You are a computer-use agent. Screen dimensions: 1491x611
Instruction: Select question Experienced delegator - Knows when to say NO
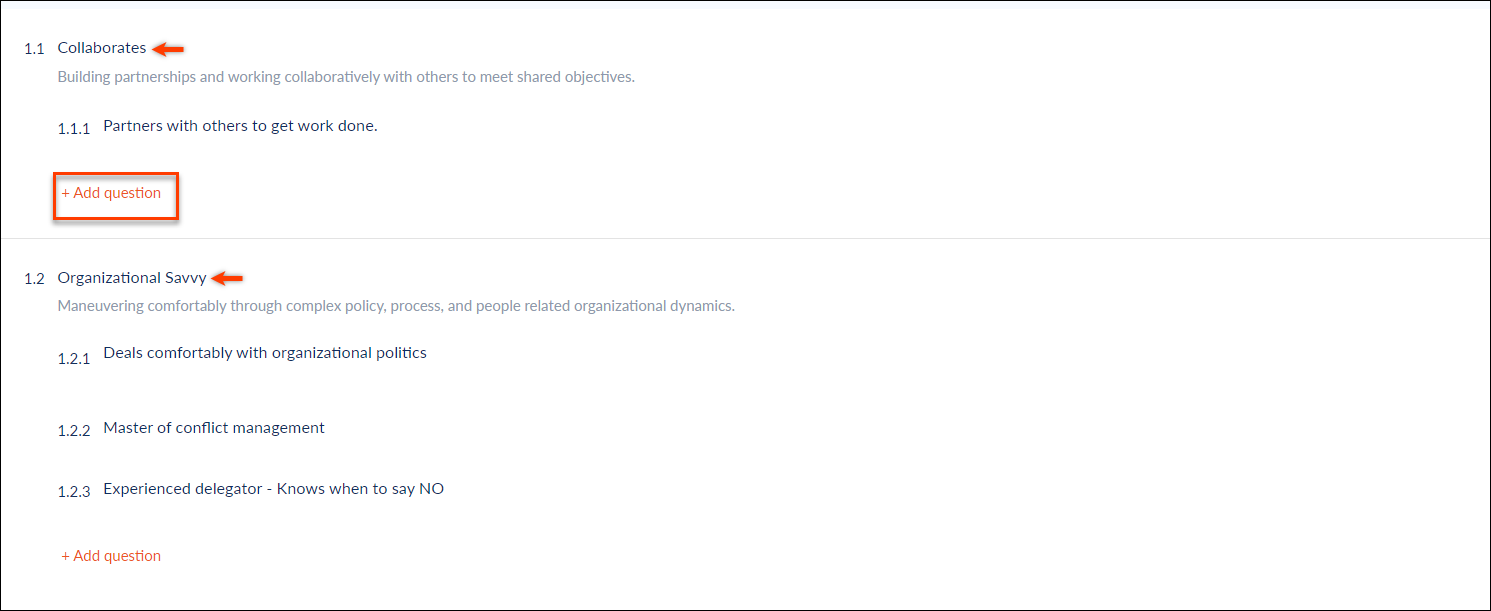tap(274, 489)
